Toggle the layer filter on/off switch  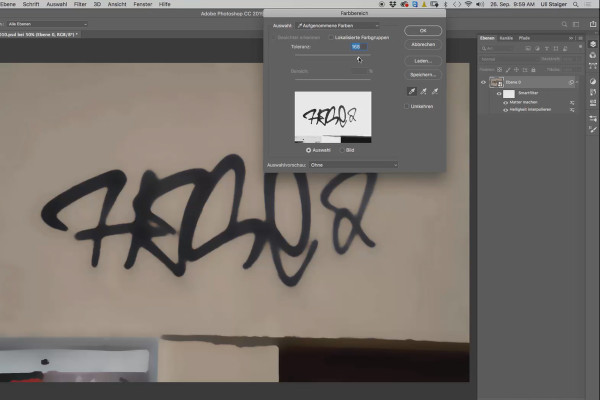pos(580,47)
